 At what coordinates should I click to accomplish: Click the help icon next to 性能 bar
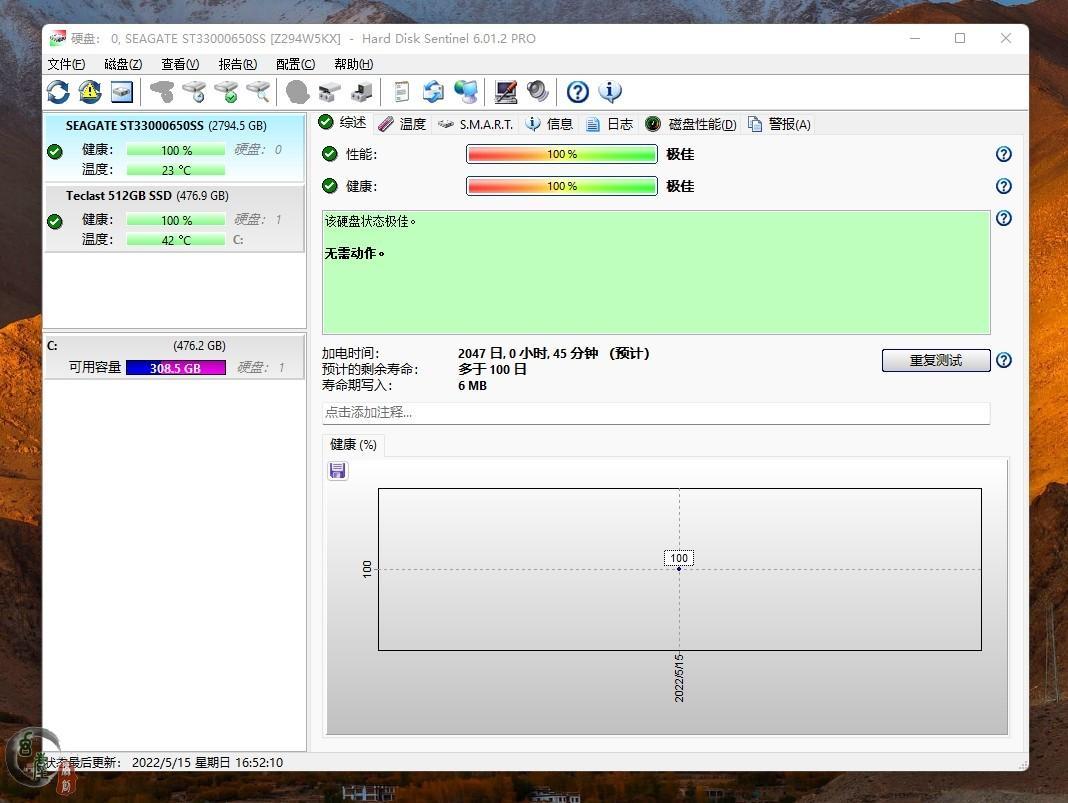click(x=1004, y=154)
